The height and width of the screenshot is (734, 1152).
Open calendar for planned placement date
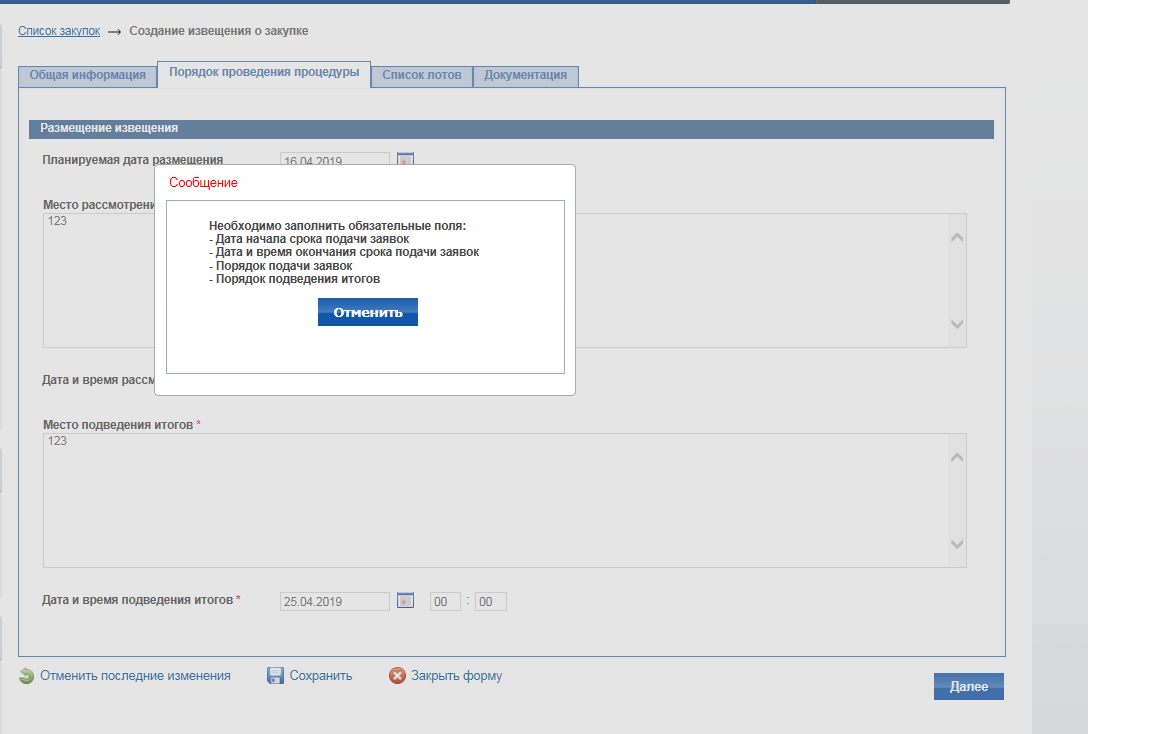pos(405,159)
